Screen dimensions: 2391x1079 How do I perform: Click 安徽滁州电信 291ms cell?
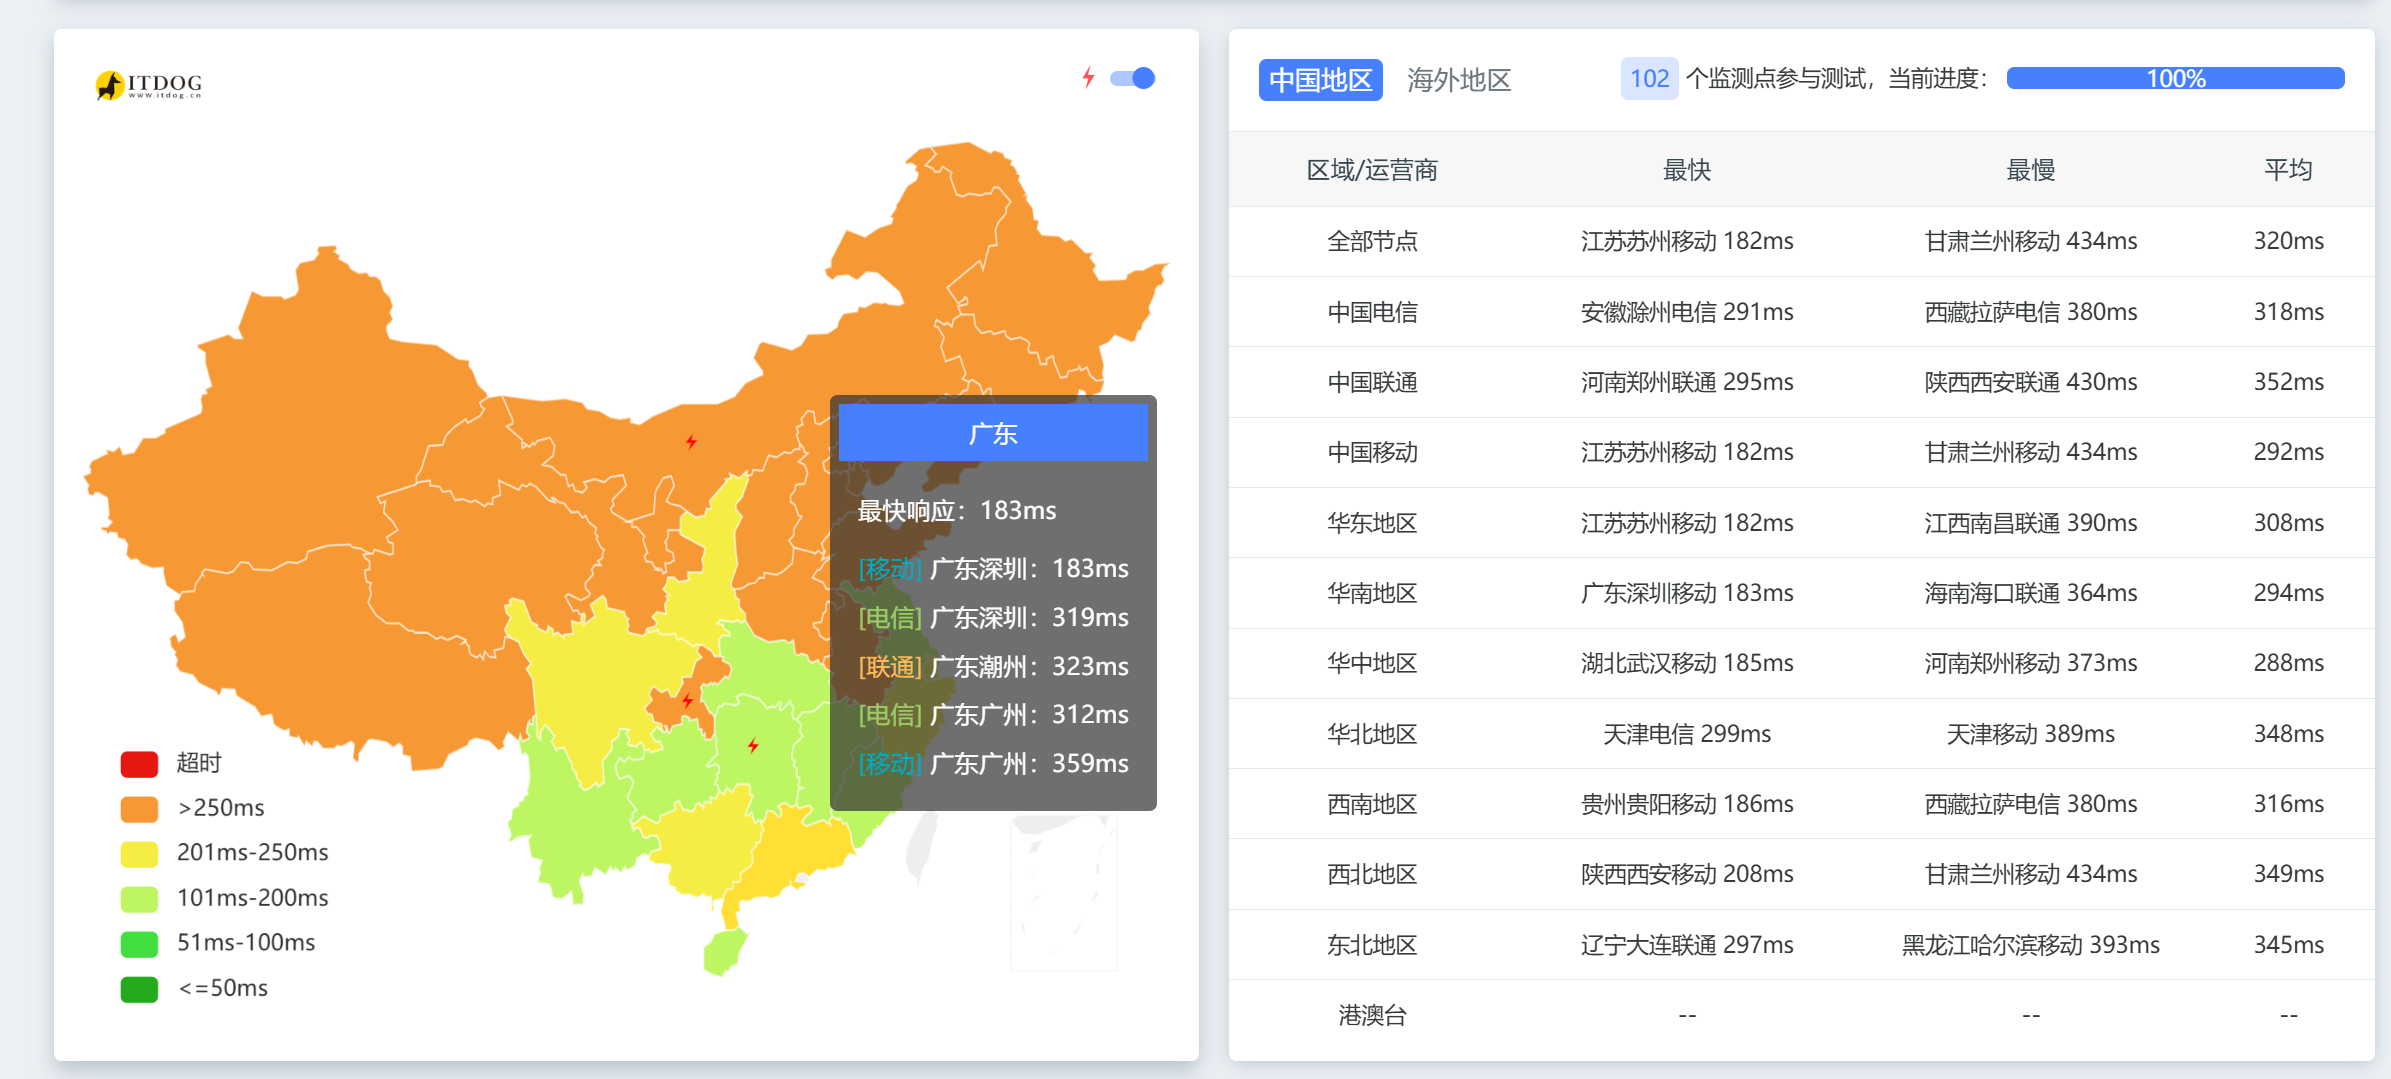pyautogui.click(x=1687, y=312)
